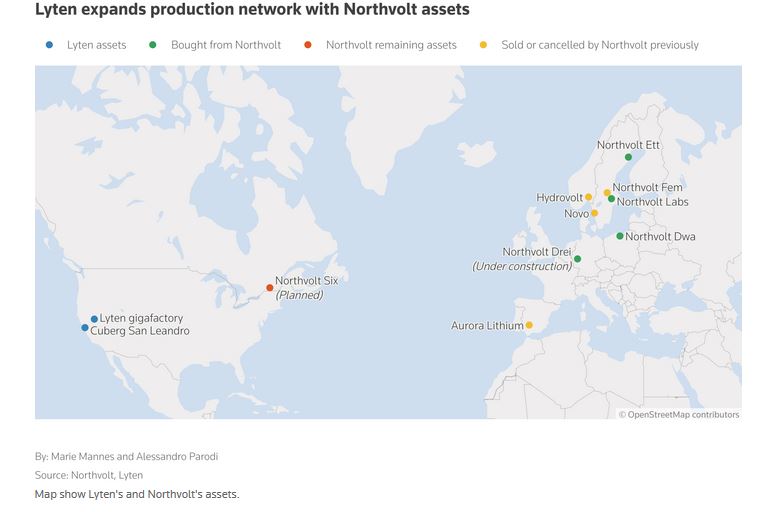
Task: Click the blue Lyten assets legend dot
Action: click(x=50, y=45)
